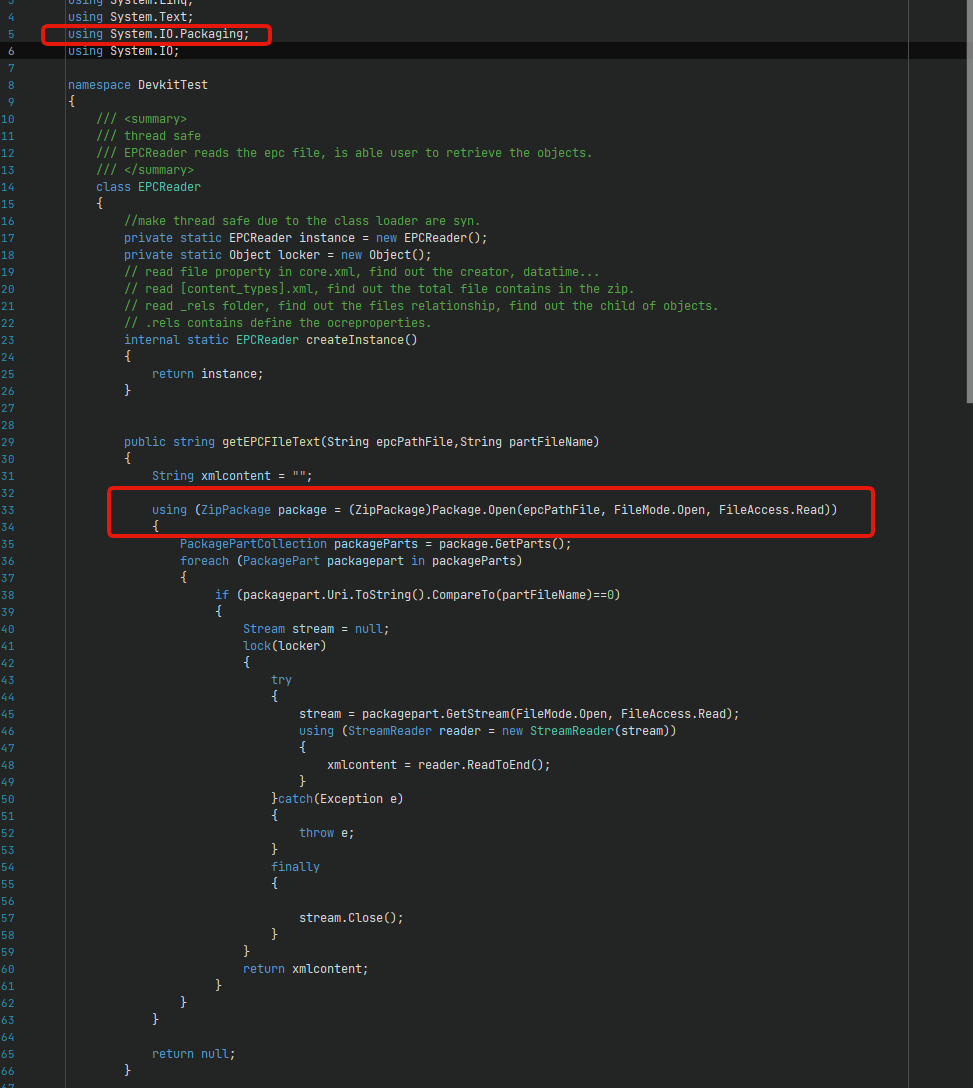Click the 'using System.IO.Packaging;' import line

click(158, 34)
